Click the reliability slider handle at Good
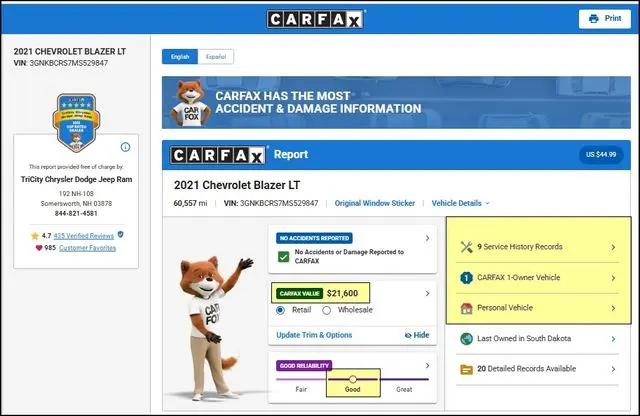This screenshot has width=640, height=416. click(x=353, y=379)
